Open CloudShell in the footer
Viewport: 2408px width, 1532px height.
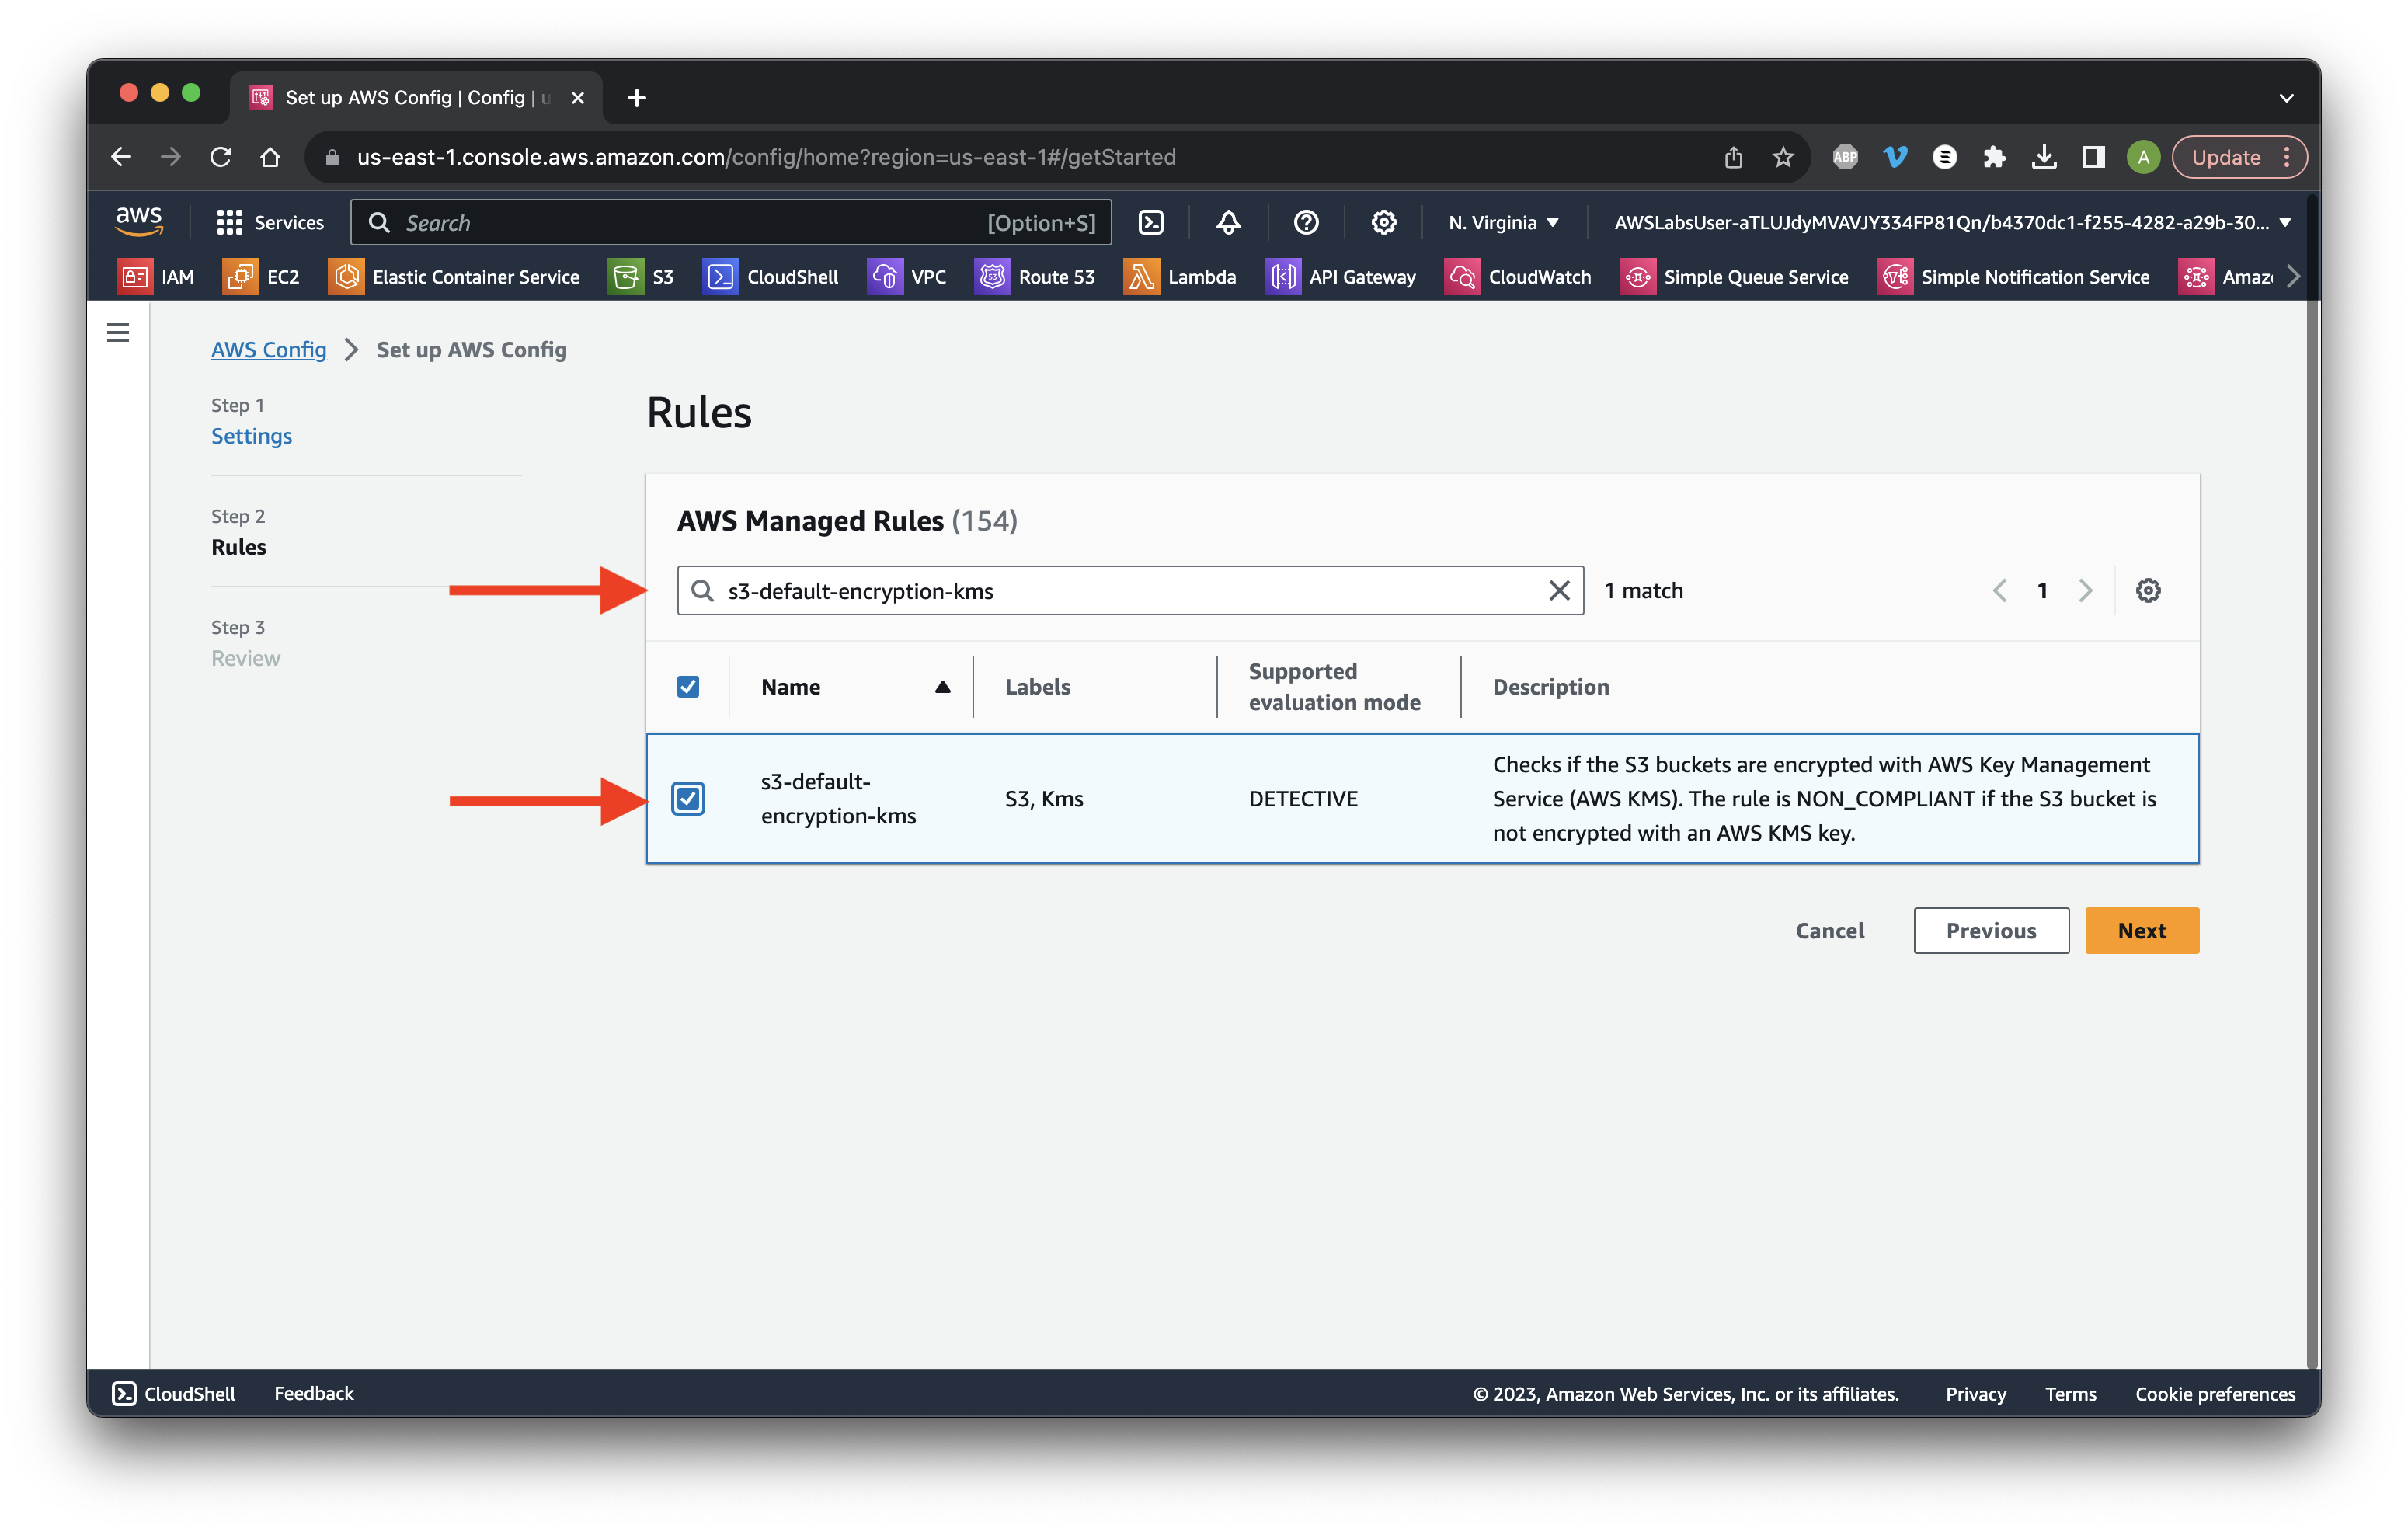(174, 1393)
